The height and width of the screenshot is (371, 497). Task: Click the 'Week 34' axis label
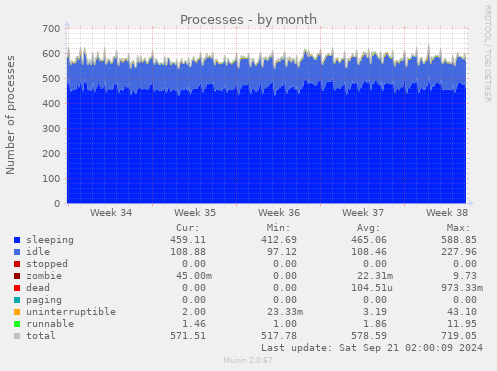coord(111,213)
